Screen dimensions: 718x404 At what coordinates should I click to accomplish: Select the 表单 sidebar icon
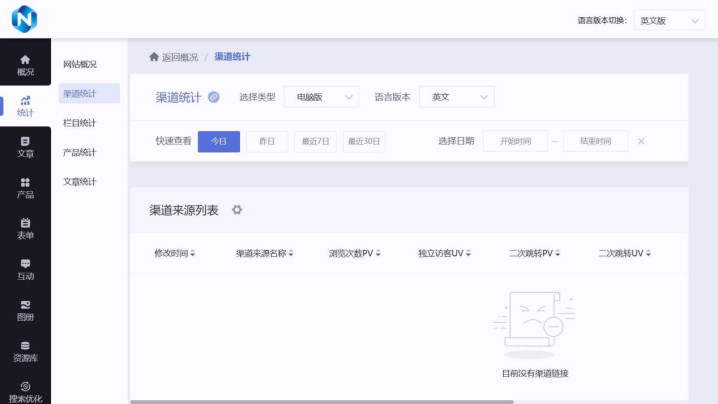point(25,228)
